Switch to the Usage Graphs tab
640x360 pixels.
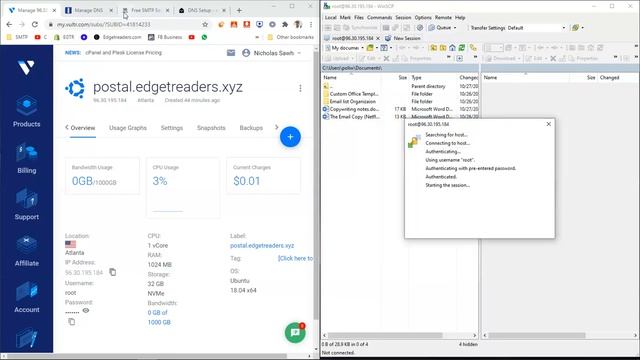[128, 128]
